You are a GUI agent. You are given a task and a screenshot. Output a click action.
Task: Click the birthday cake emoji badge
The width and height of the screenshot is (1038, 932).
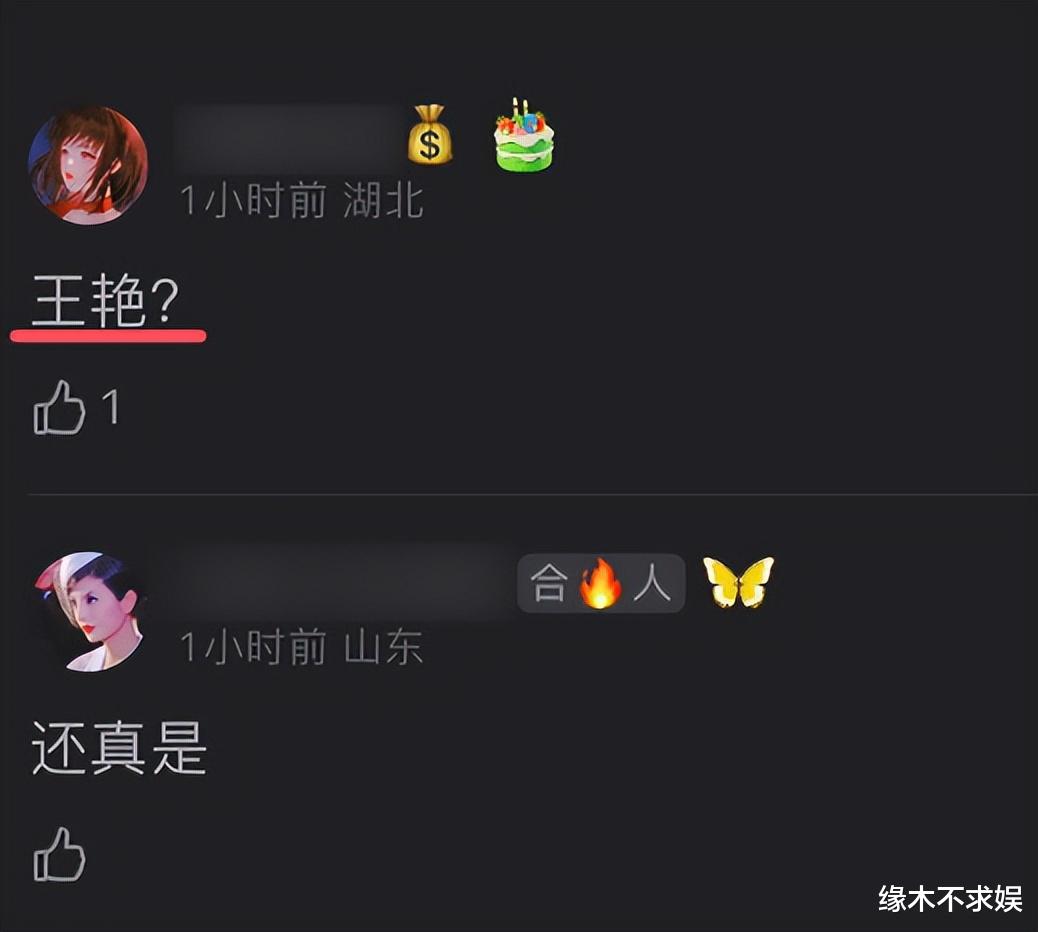[524, 135]
